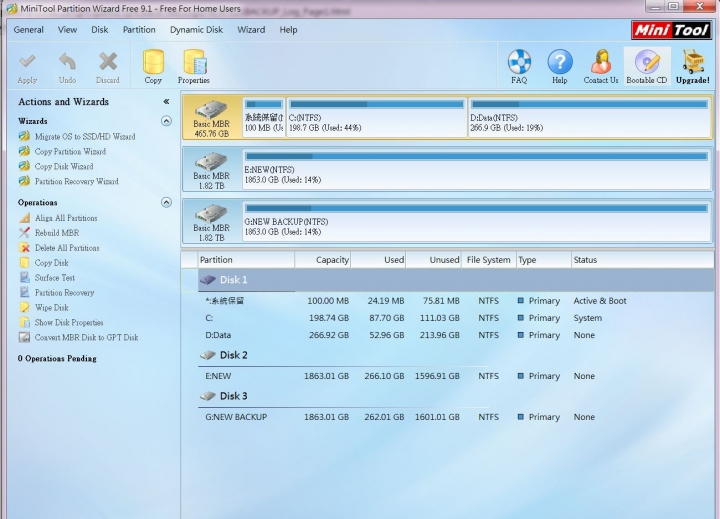Click the Copy disk toolbar icon
The width and height of the screenshot is (720, 519).
(153, 62)
